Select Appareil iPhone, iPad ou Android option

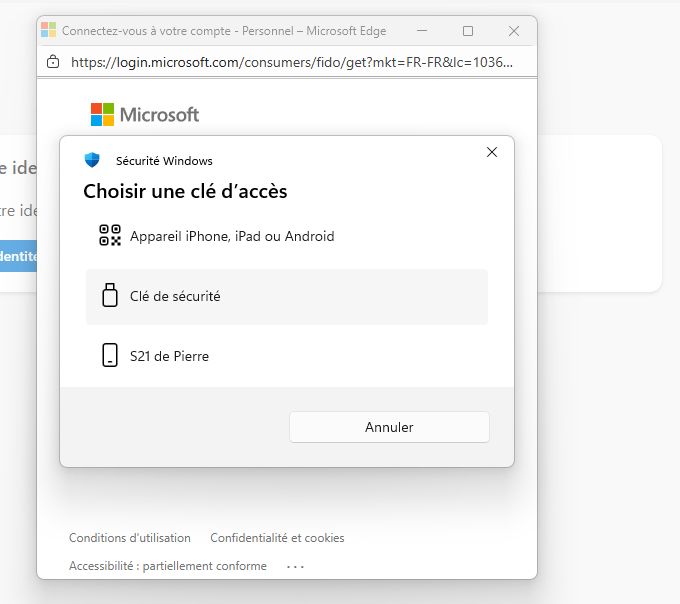[287, 236]
